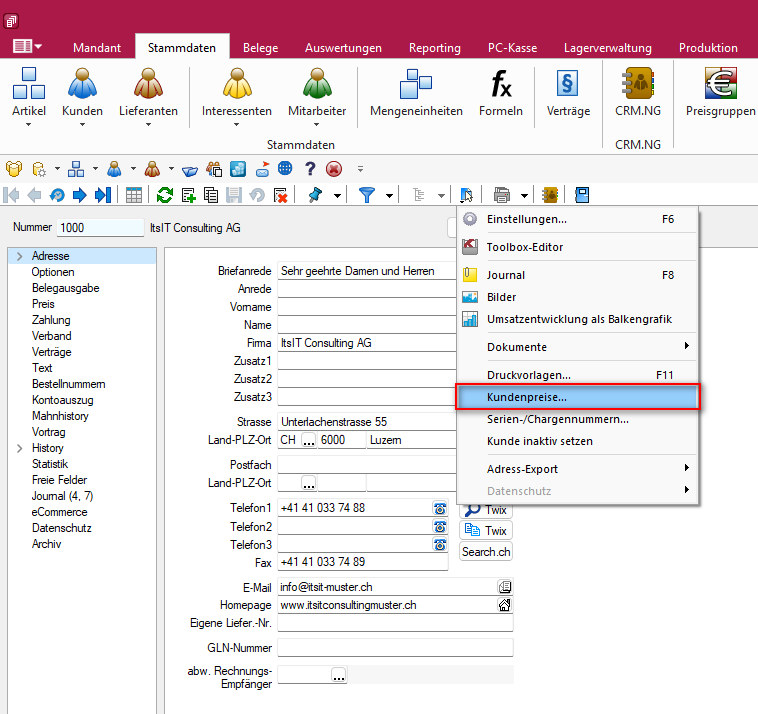
Task: Choose Kundenpreise... from the menu
Action: [x=577, y=397]
